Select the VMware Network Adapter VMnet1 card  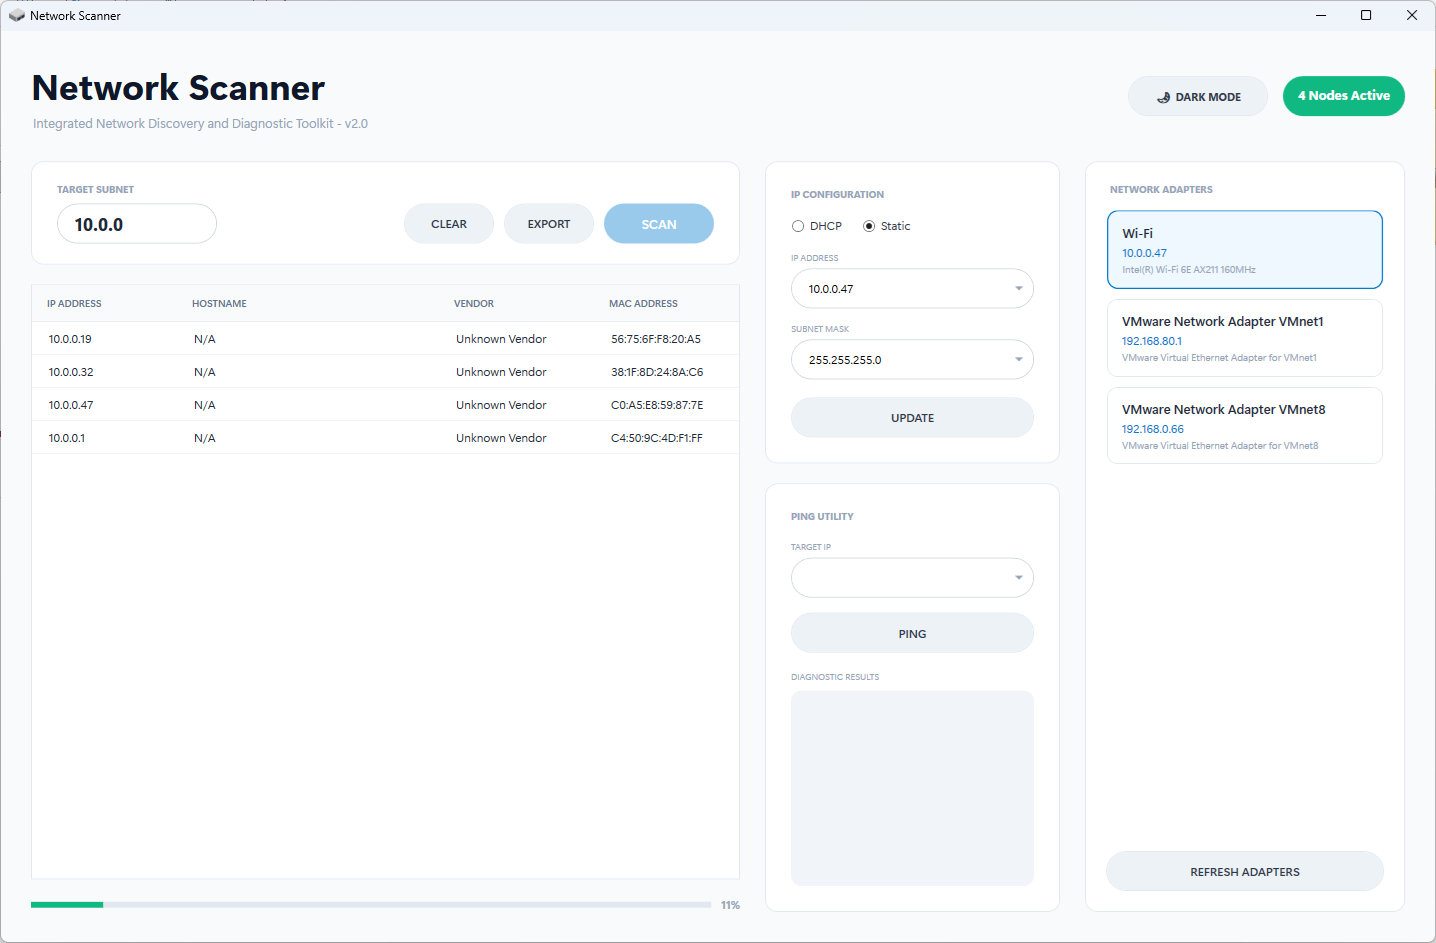click(x=1245, y=338)
